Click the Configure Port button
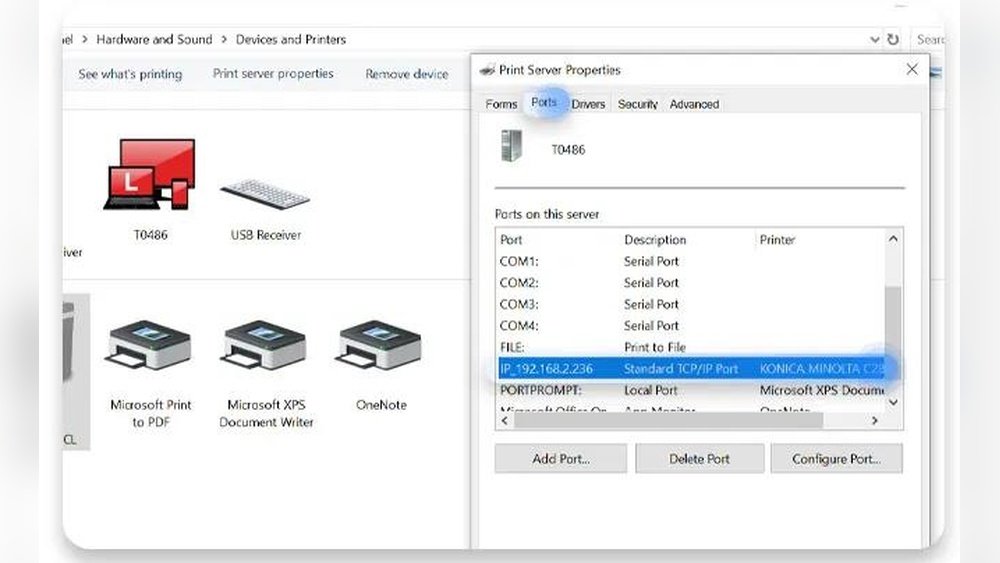The width and height of the screenshot is (1000, 563). (836, 459)
